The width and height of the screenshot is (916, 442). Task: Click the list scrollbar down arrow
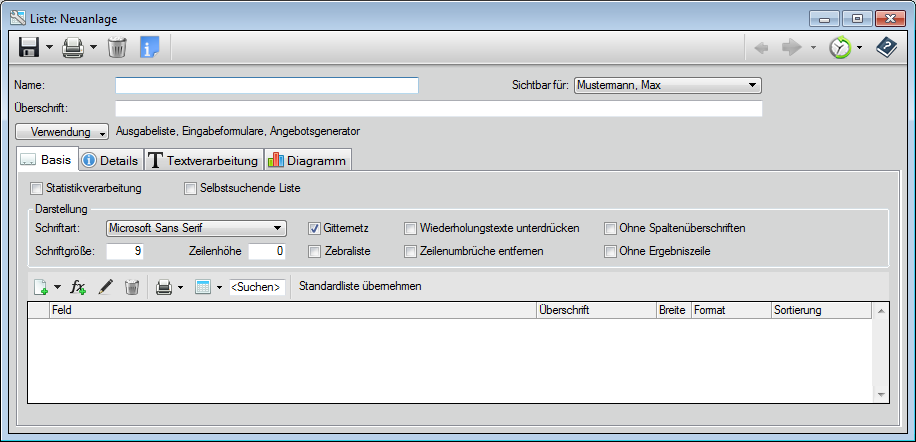(x=881, y=395)
